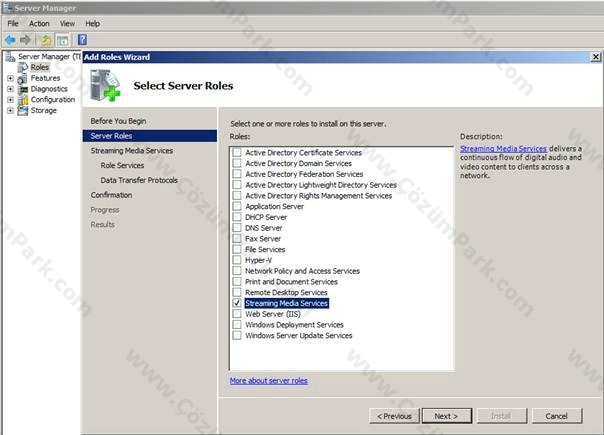Check Web Server (IIS) role
Screen dimensions: 604x435
[x=237, y=314]
